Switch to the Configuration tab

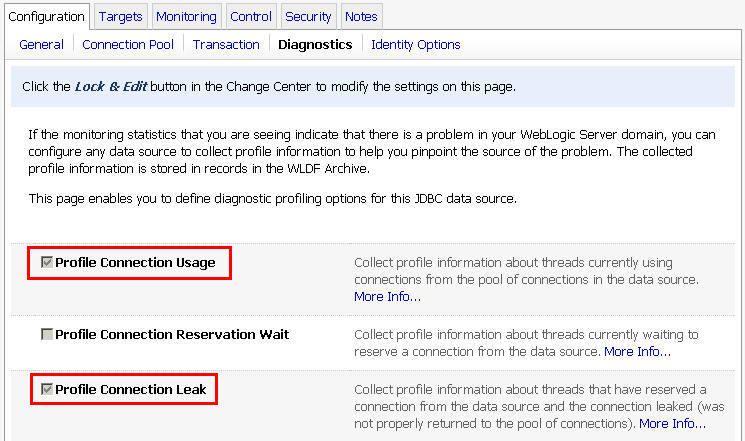(x=47, y=17)
